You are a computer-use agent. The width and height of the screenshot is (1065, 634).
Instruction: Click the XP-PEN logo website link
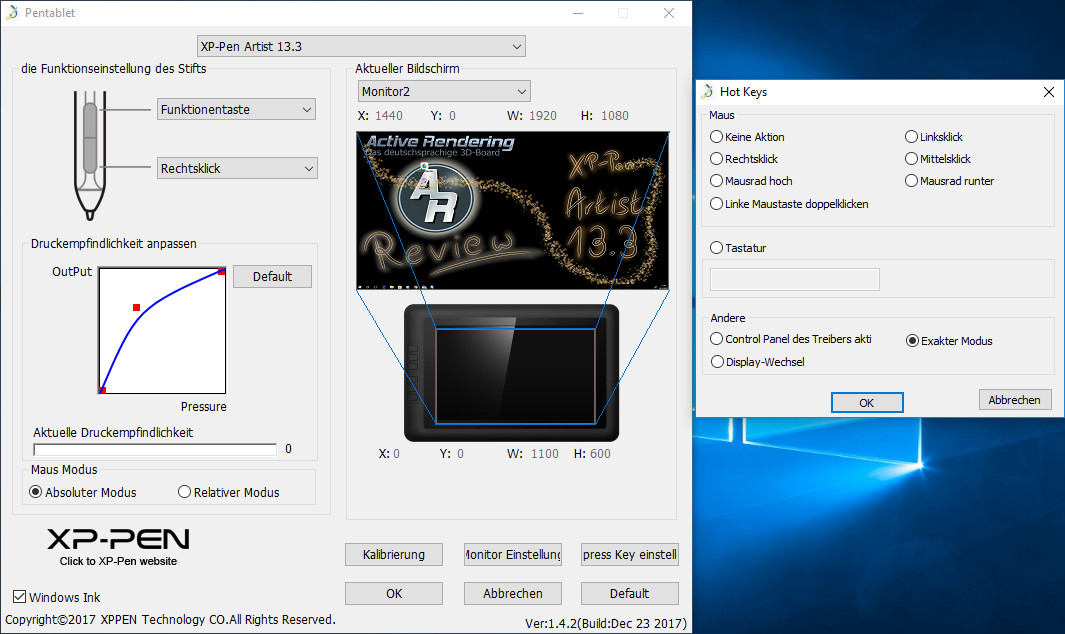click(x=118, y=546)
